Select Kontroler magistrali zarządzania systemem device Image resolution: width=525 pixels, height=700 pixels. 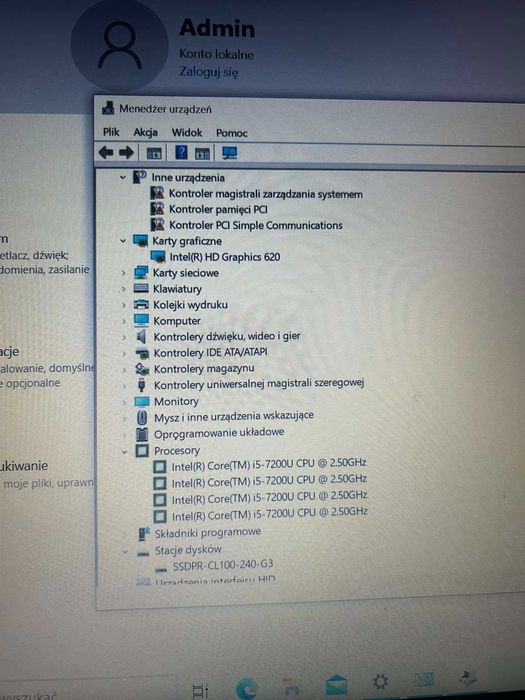[x=266, y=194]
